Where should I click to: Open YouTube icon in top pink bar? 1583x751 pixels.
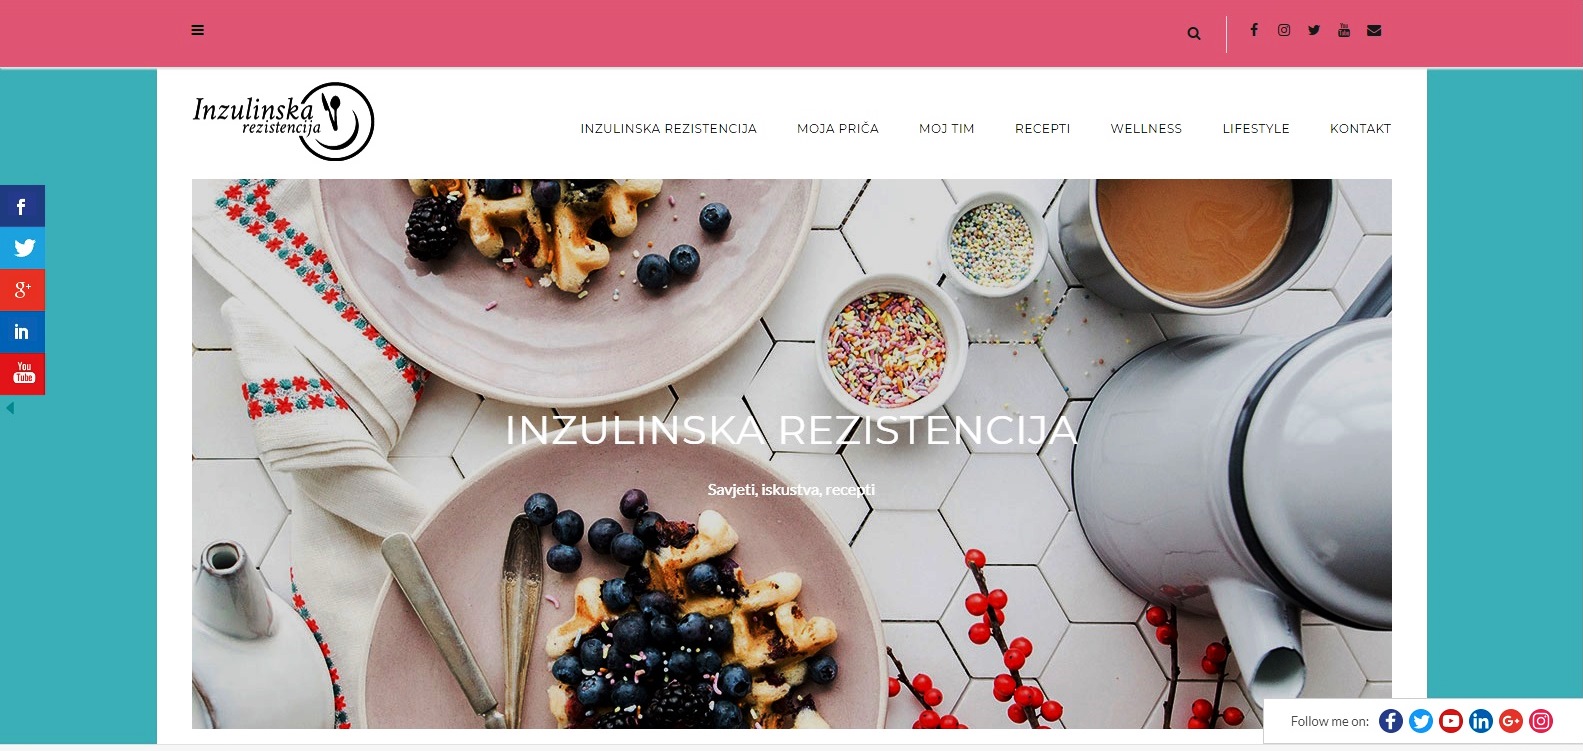click(1344, 30)
